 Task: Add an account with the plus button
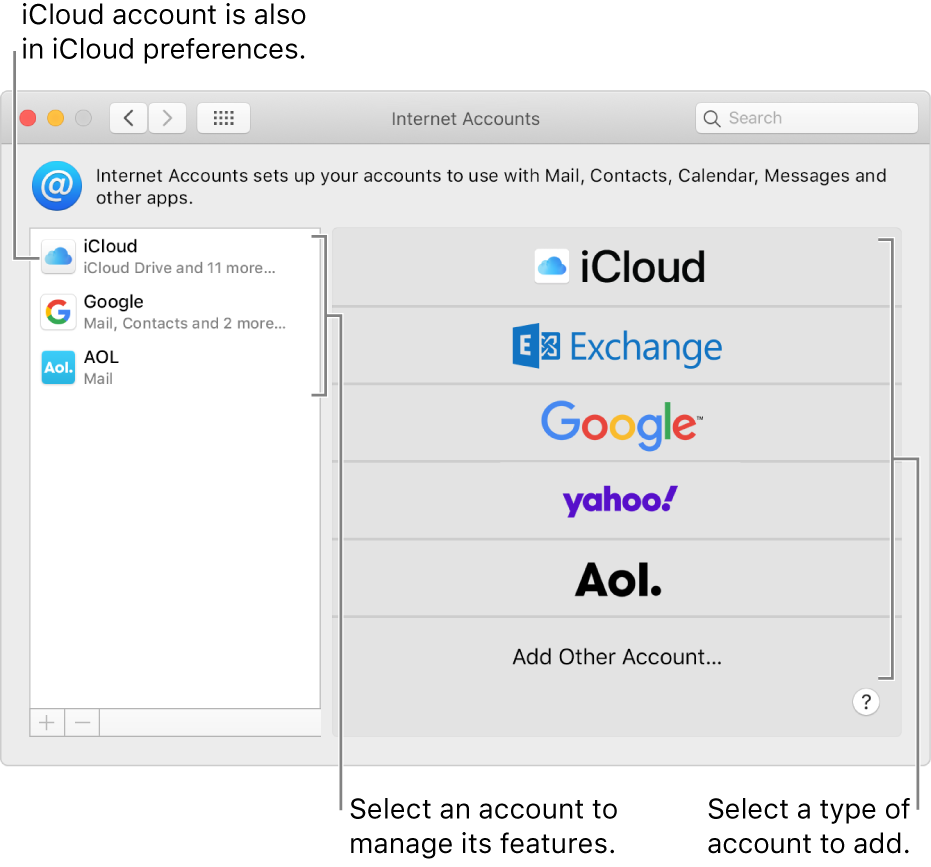click(x=47, y=723)
